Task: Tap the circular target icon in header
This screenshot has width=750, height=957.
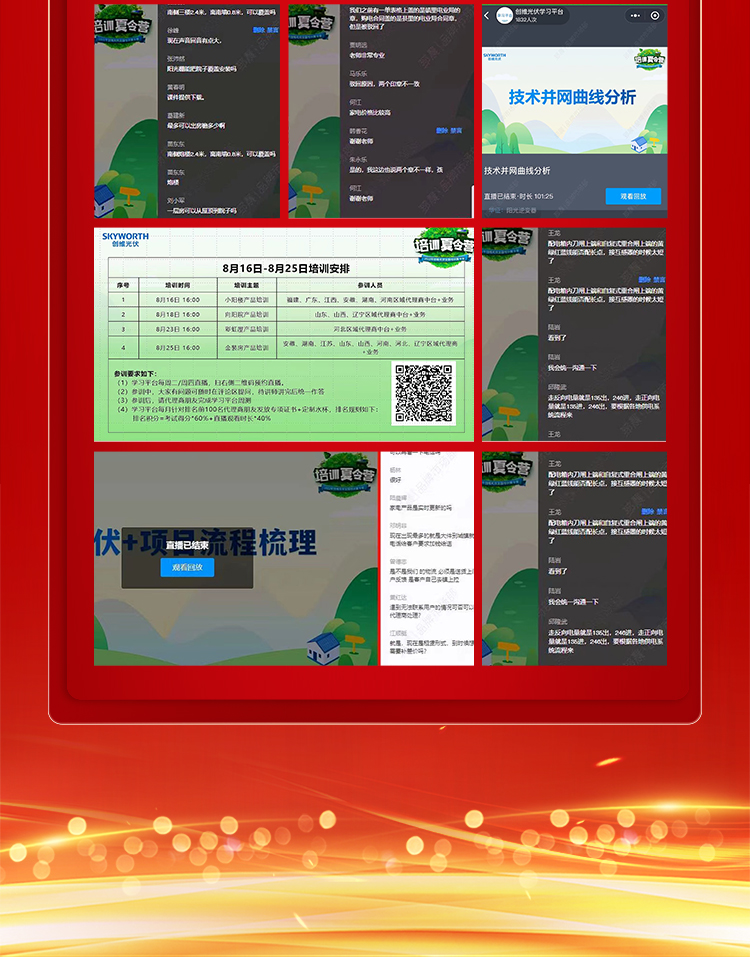Action: 655,16
